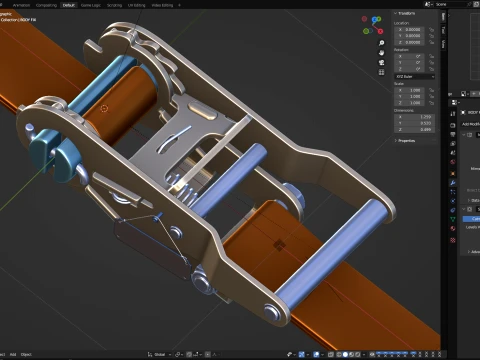Screen dimensions: 480x360
Task: Click the zoom view magnifier icon
Action: (x=381, y=43)
